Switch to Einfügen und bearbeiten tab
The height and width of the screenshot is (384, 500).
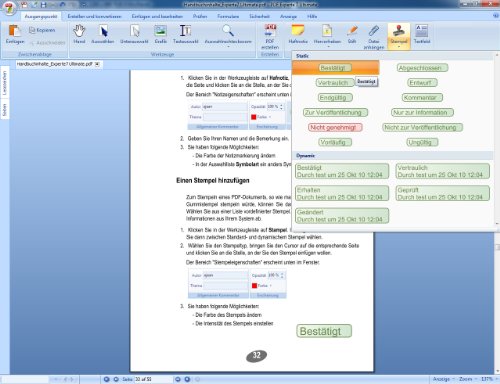(157, 16)
